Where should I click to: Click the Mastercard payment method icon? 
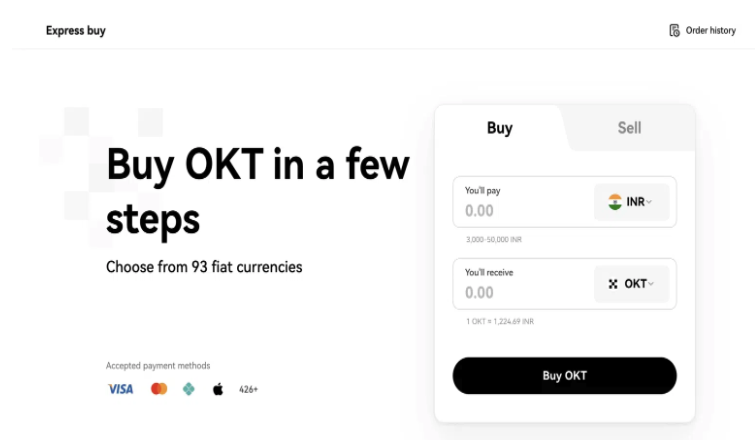click(159, 389)
